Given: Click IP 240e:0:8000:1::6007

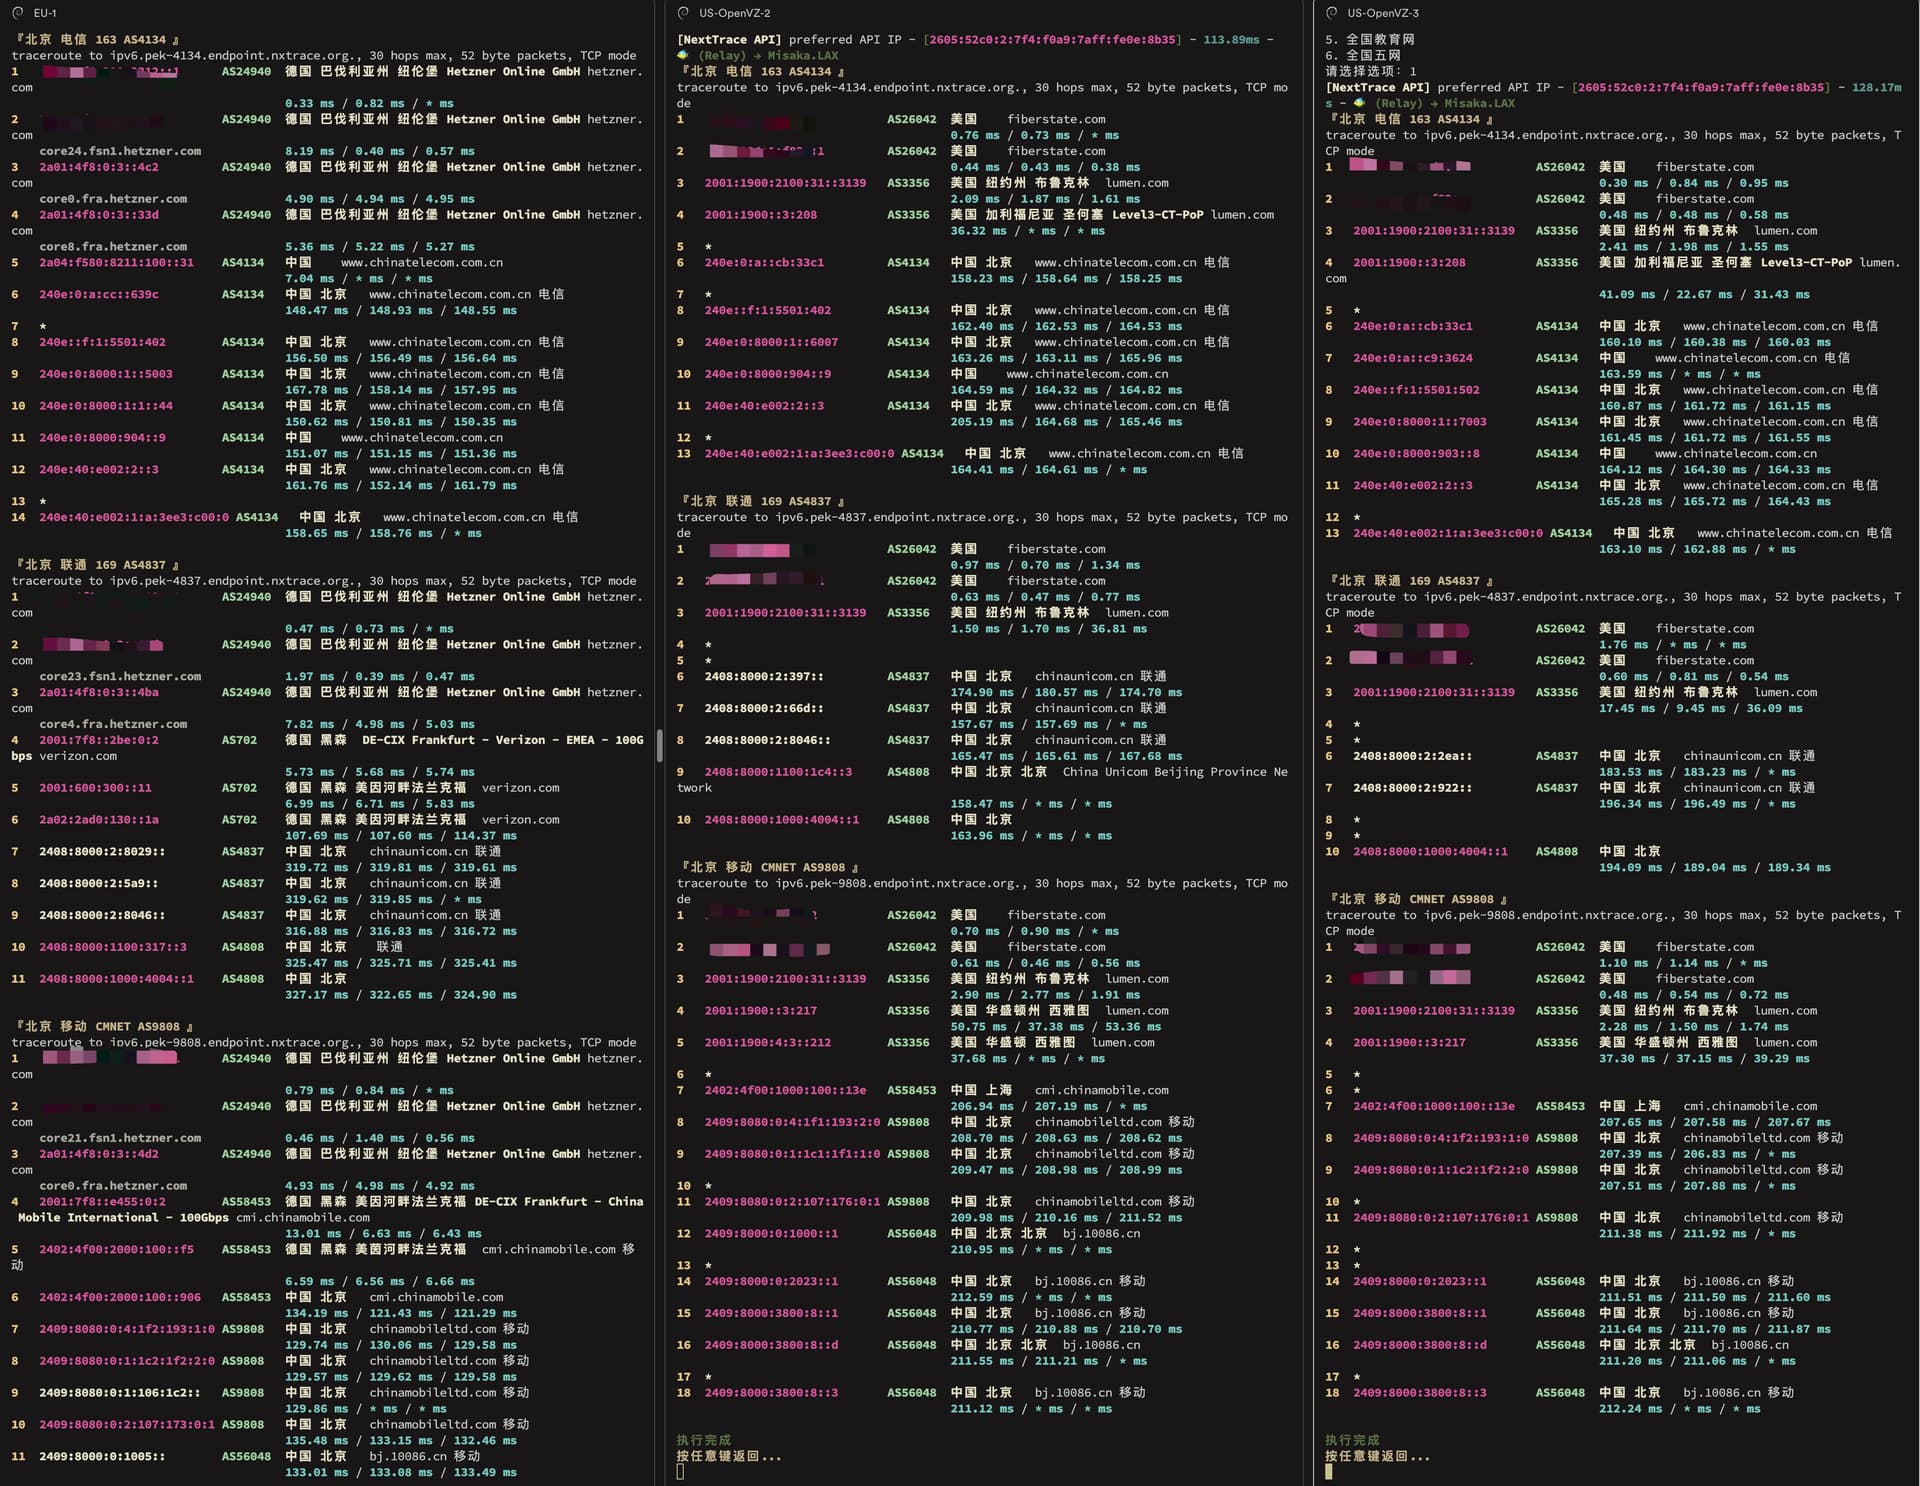Looking at the screenshot, I should [x=771, y=342].
